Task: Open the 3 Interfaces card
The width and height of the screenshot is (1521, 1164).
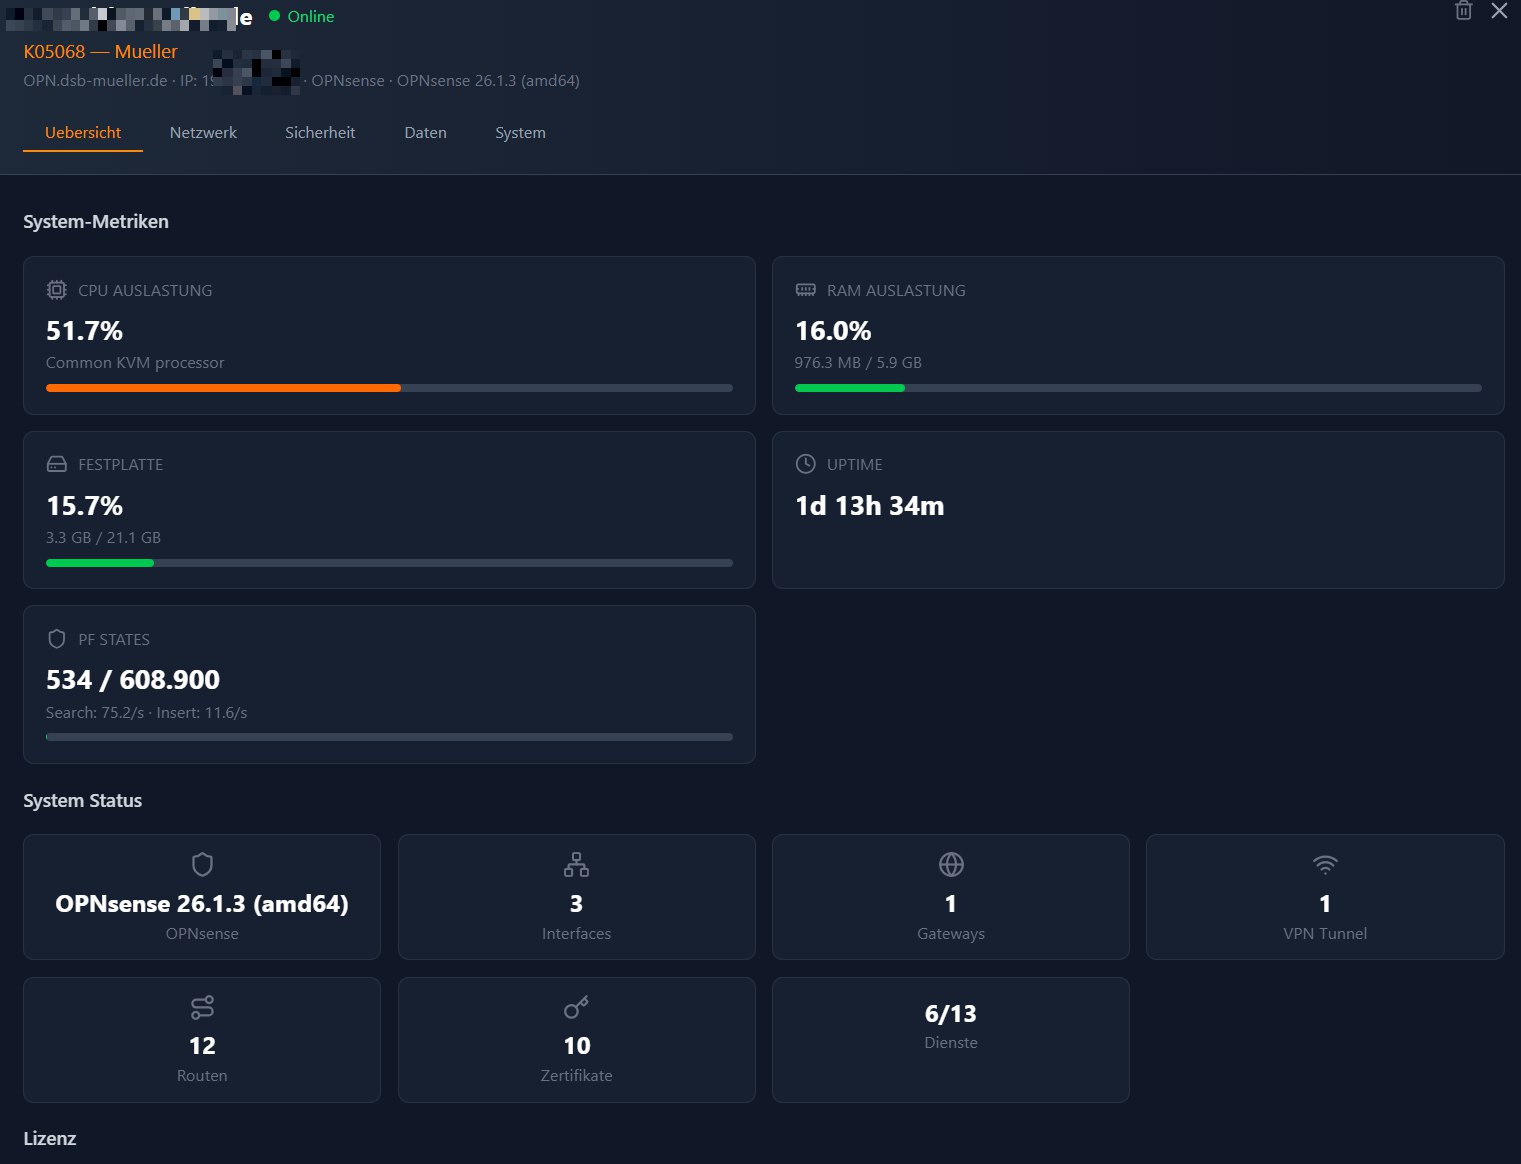Action: [x=576, y=897]
